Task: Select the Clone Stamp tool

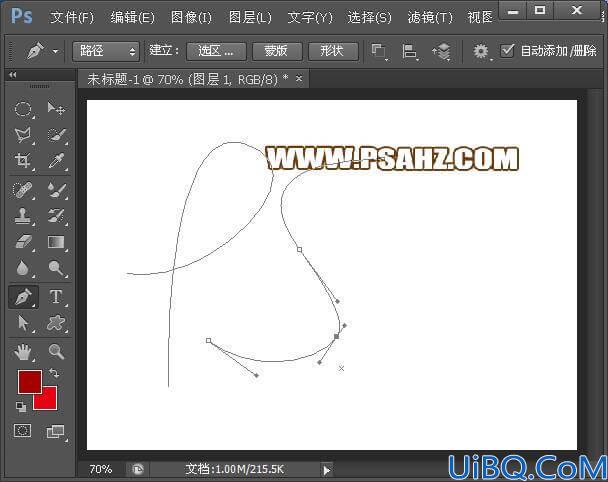Action: pyautogui.click(x=22, y=216)
